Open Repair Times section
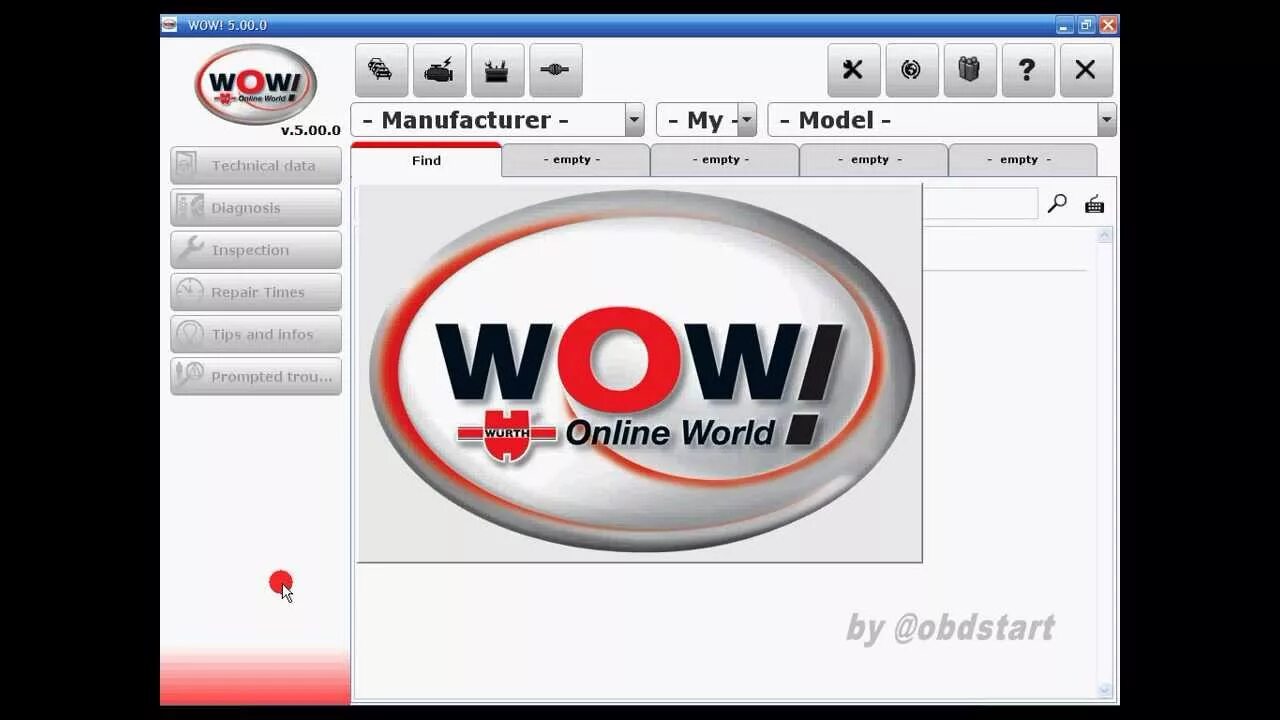This screenshot has width=1280, height=720. click(x=256, y=292)
